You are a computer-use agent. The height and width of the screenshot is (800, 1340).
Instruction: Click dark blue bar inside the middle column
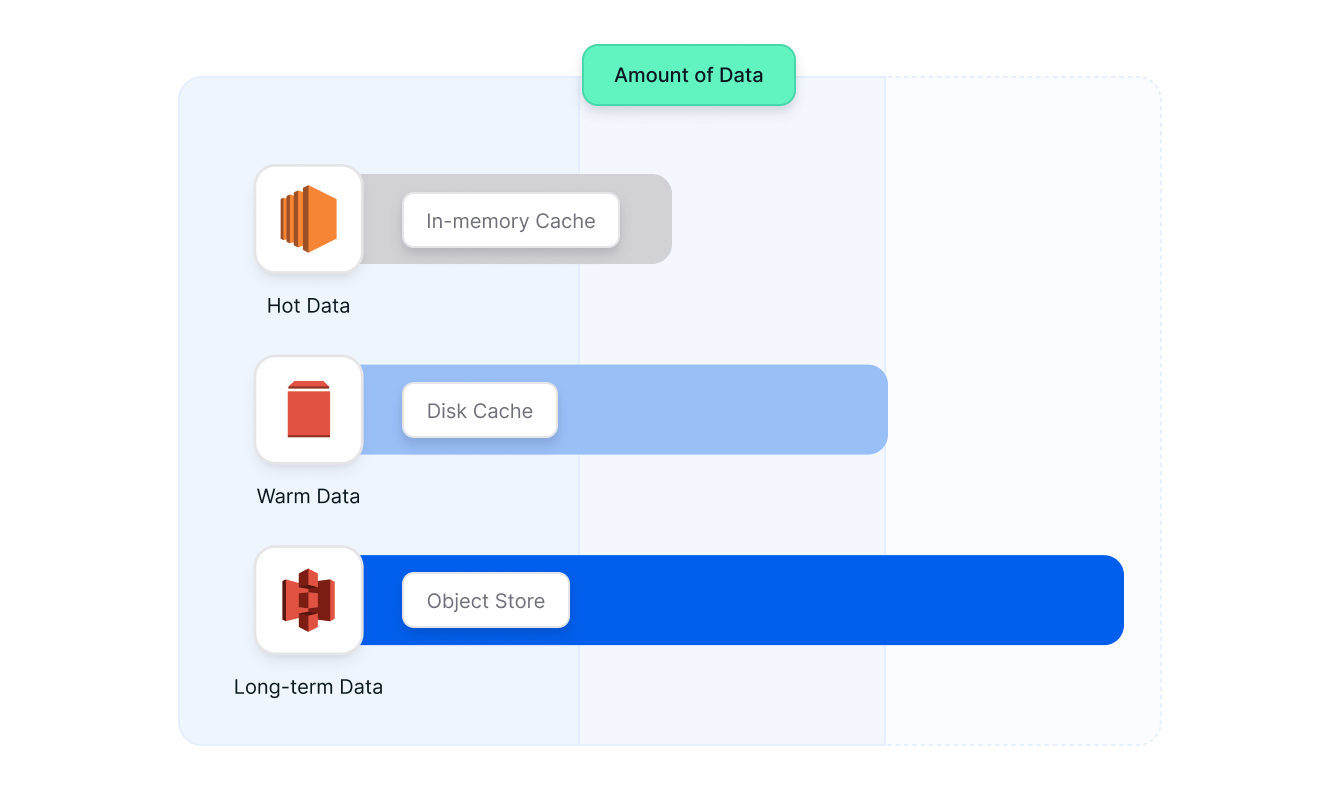click(730, 600)
